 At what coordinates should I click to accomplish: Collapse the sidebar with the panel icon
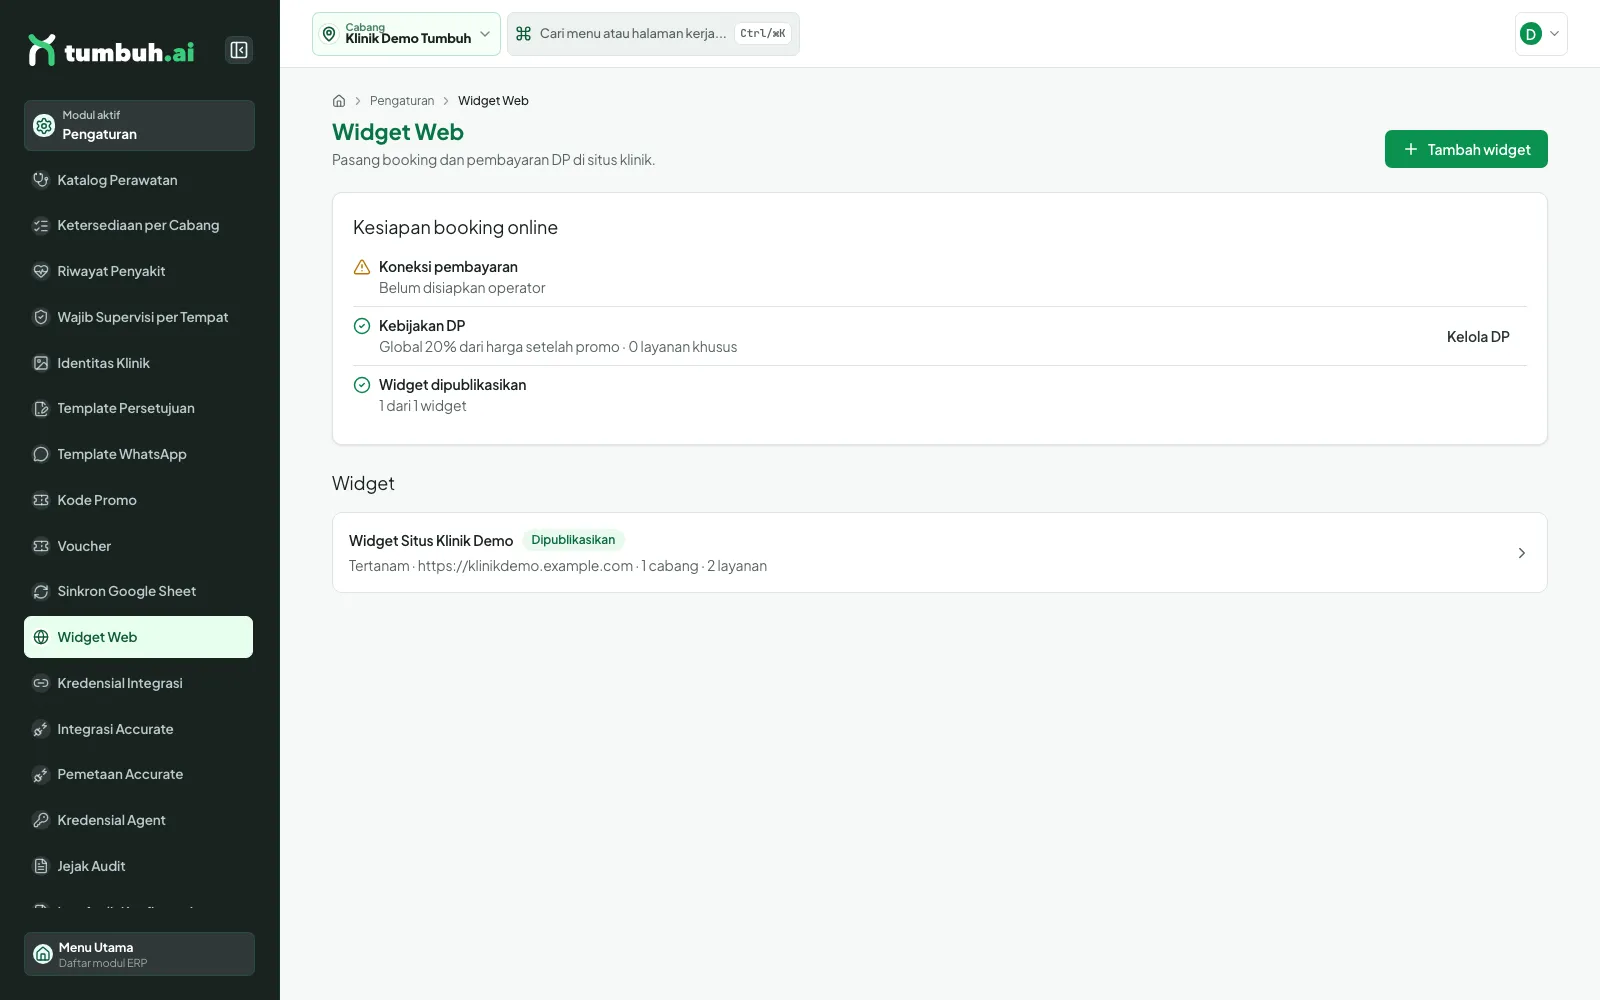[x=239, y=50]
